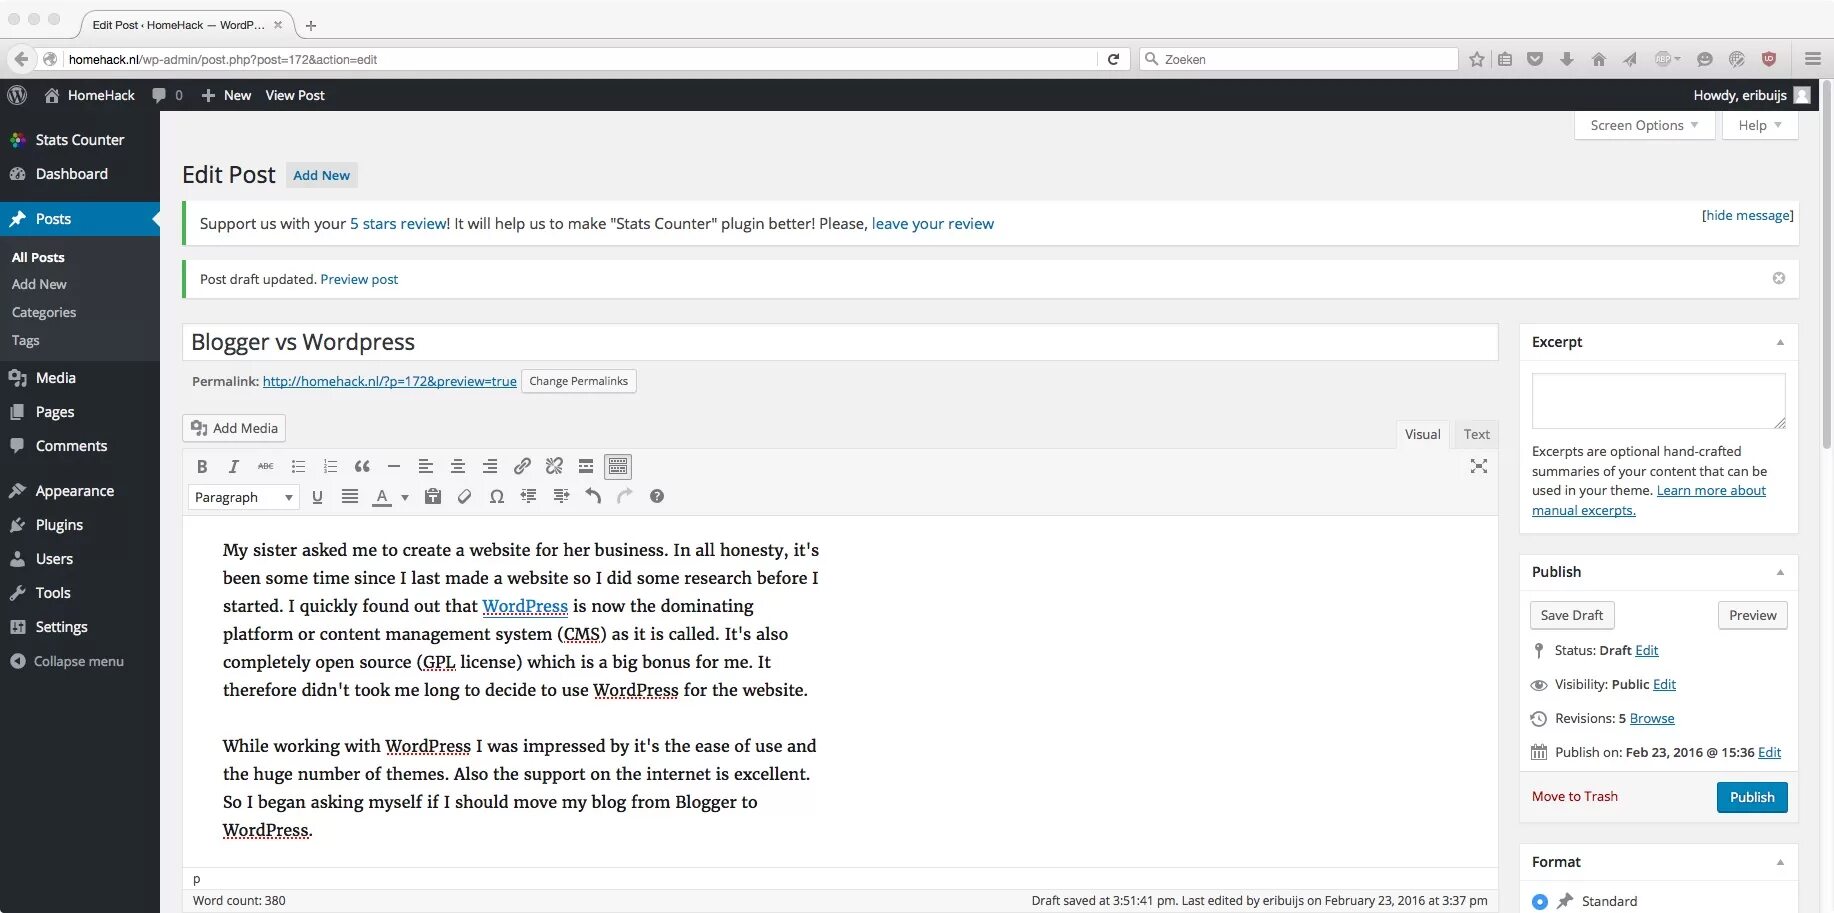Screen dimensions: 1834x913
Task: Click inside the Excerpt text area
Action: [x=1658, y=401]
